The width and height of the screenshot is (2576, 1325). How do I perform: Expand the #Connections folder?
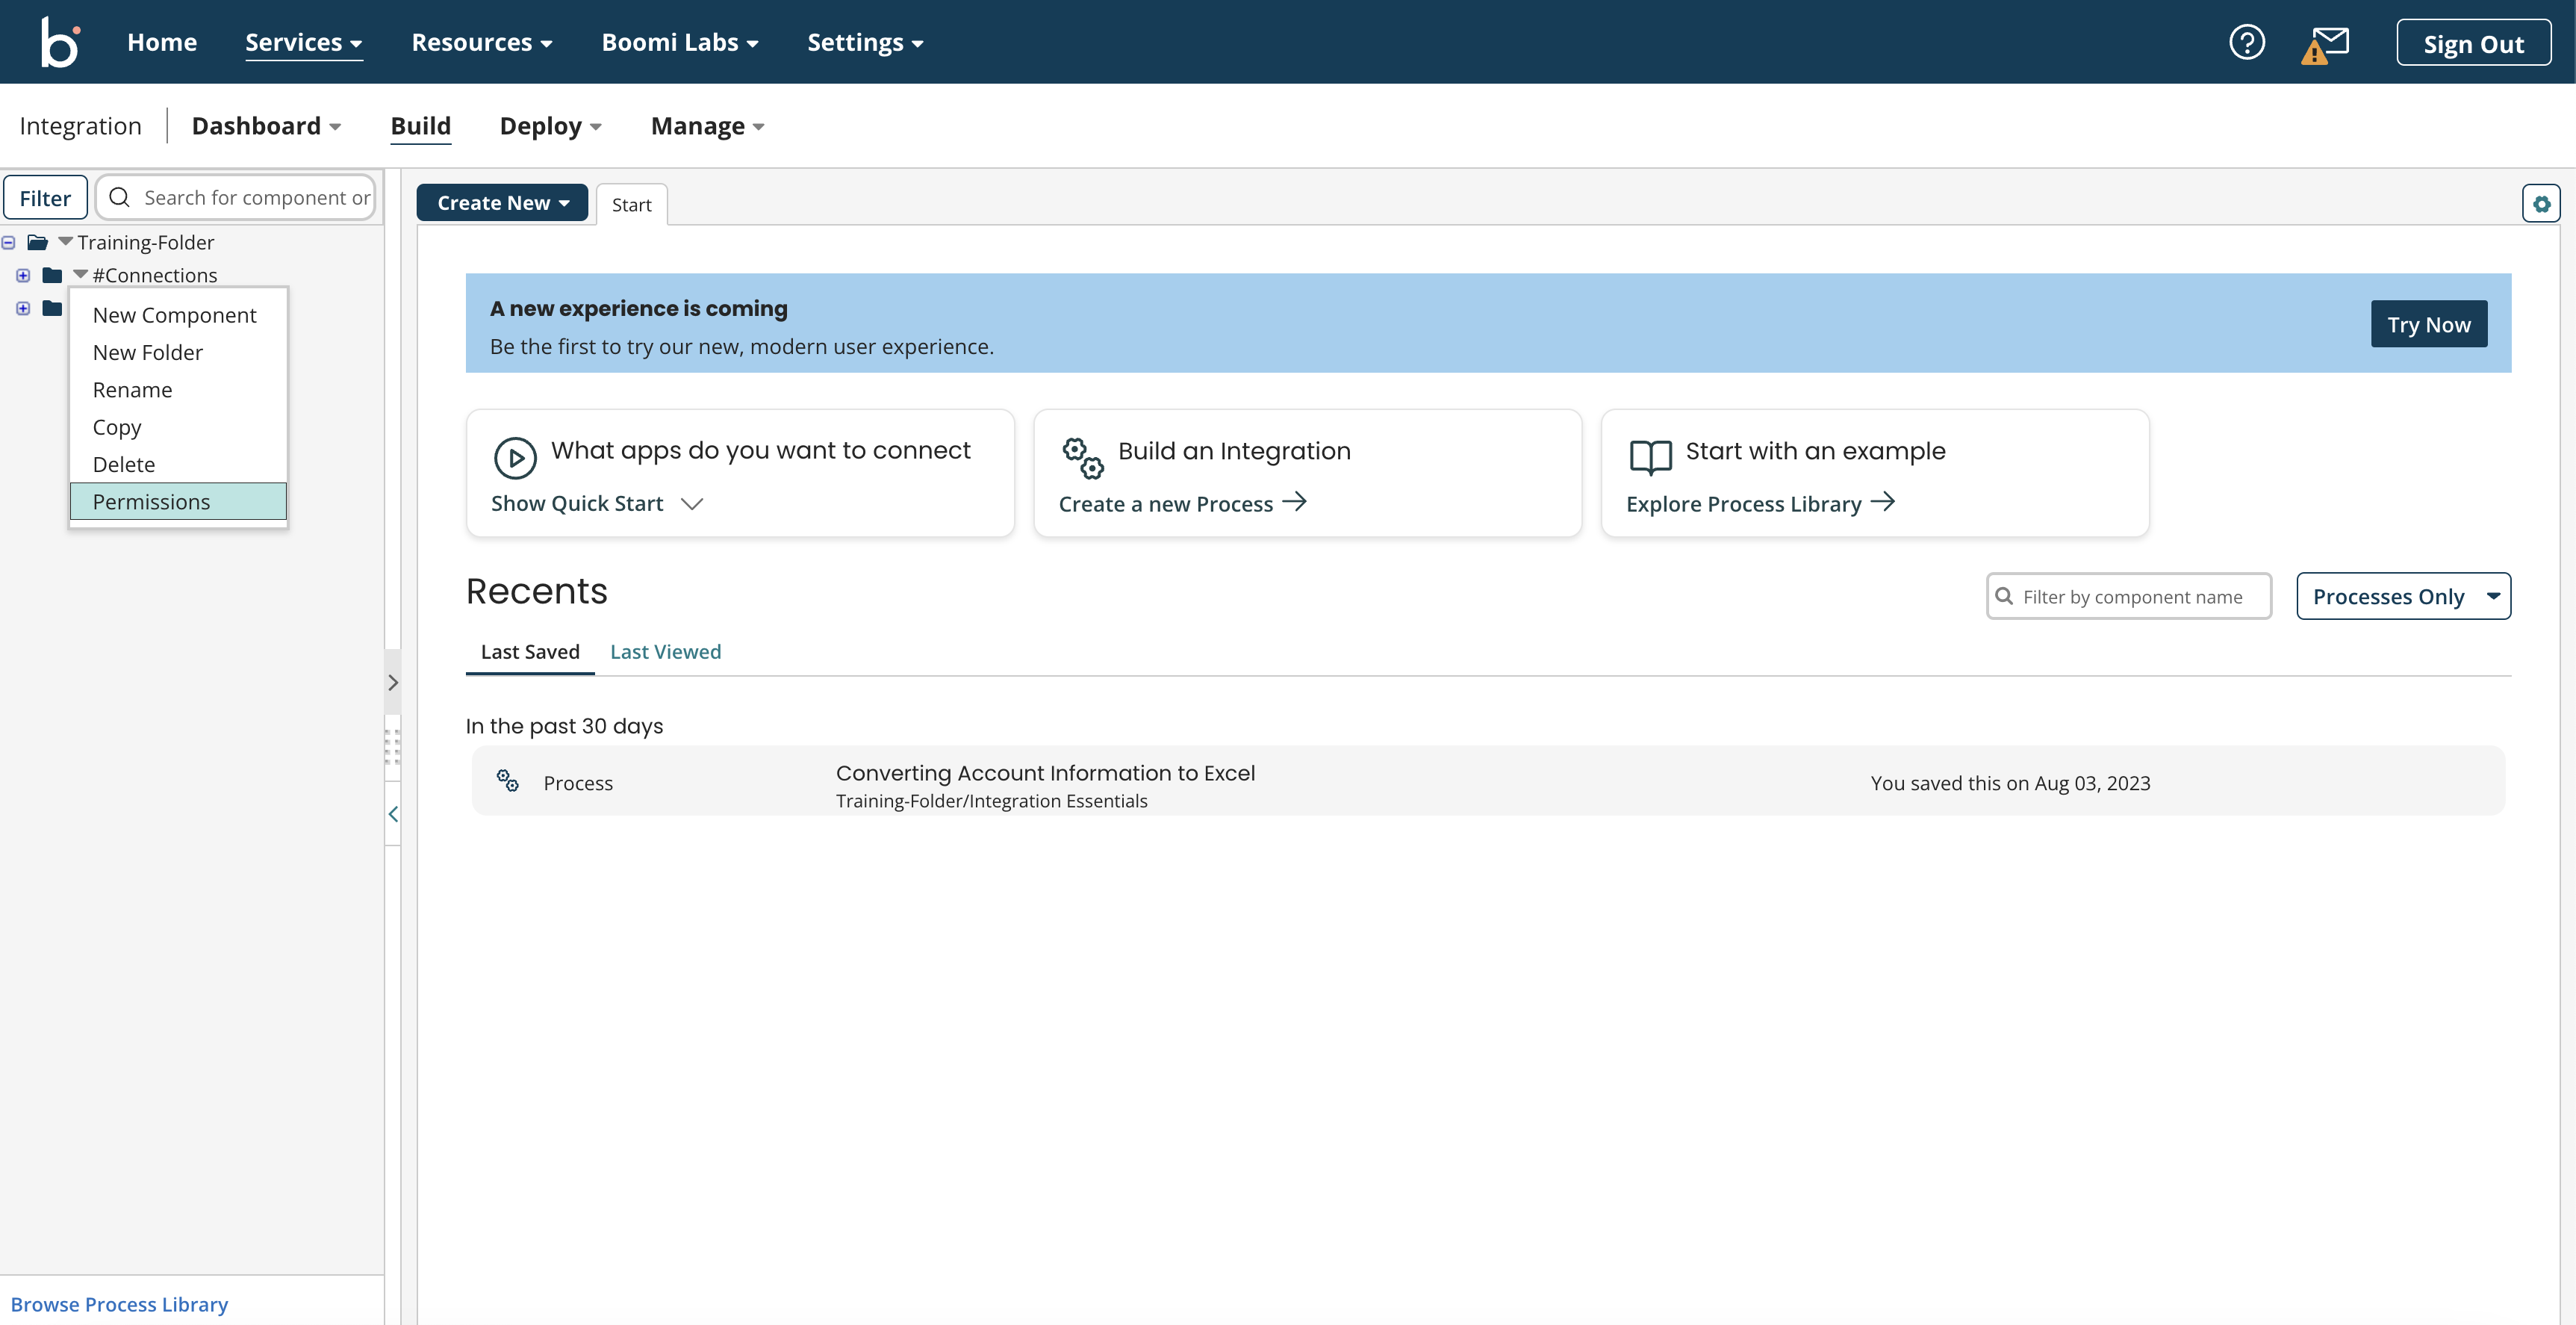[23, 275]
